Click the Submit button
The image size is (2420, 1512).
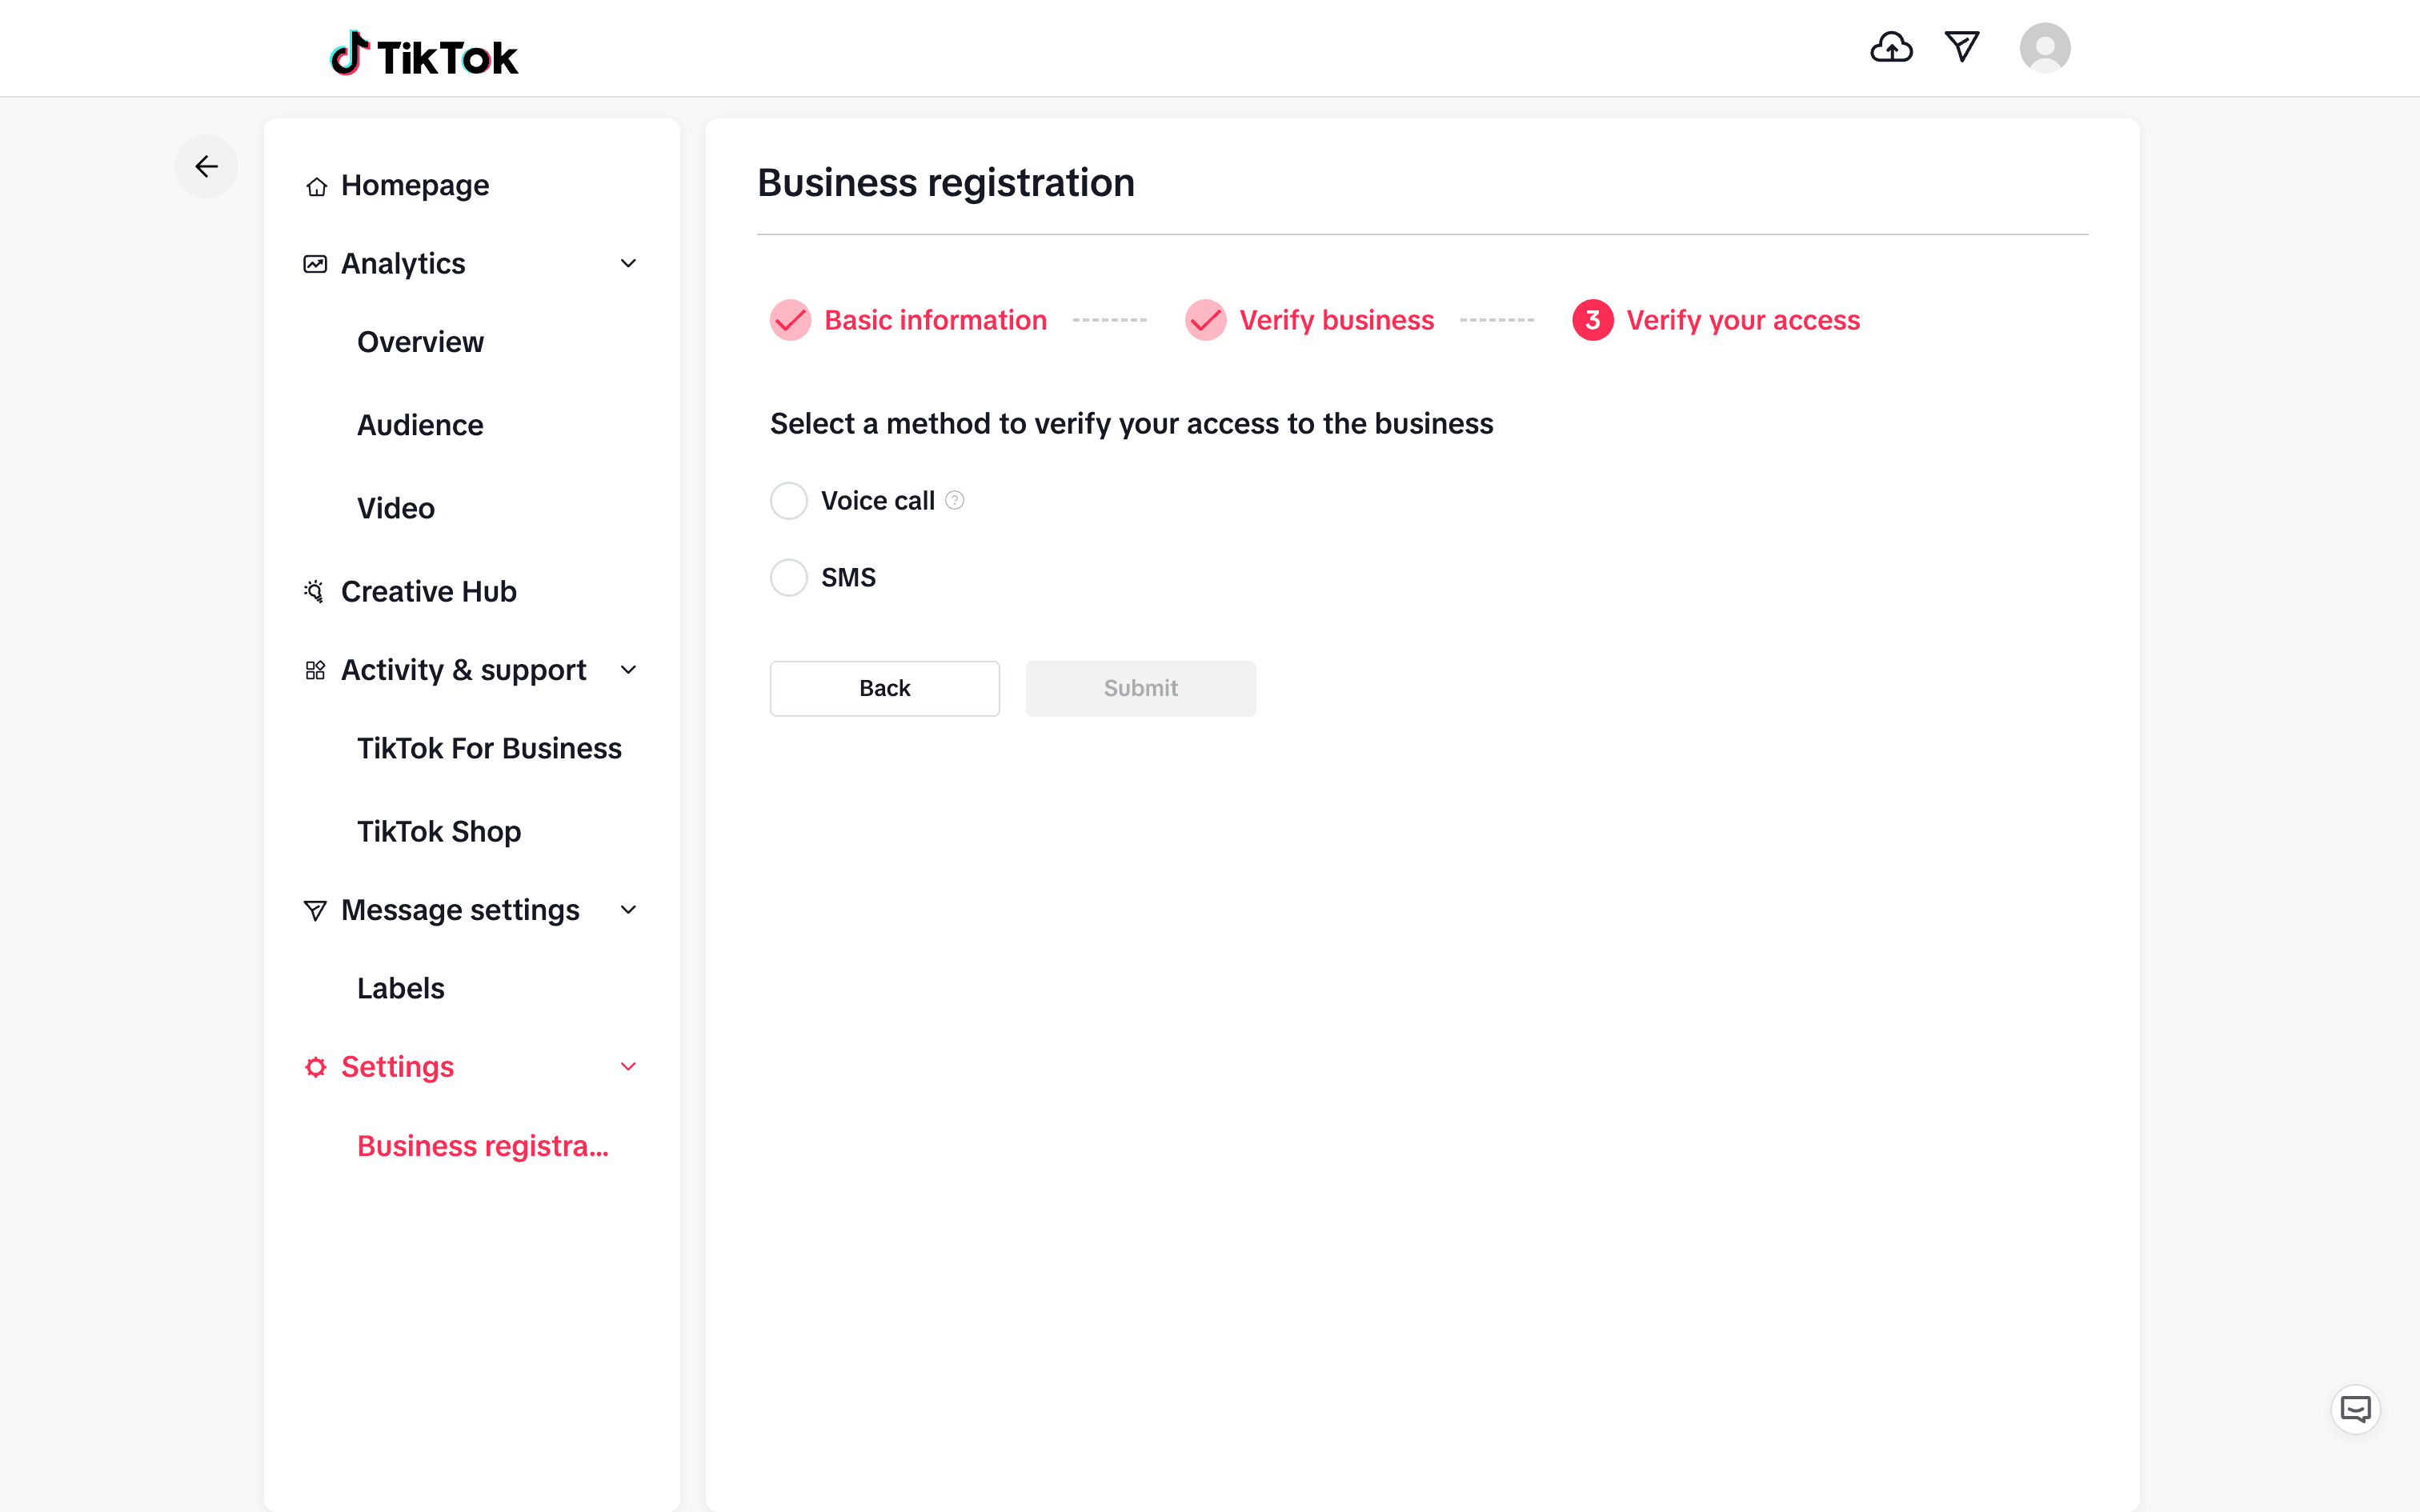pyautogui.click(x=1140, y=688)
